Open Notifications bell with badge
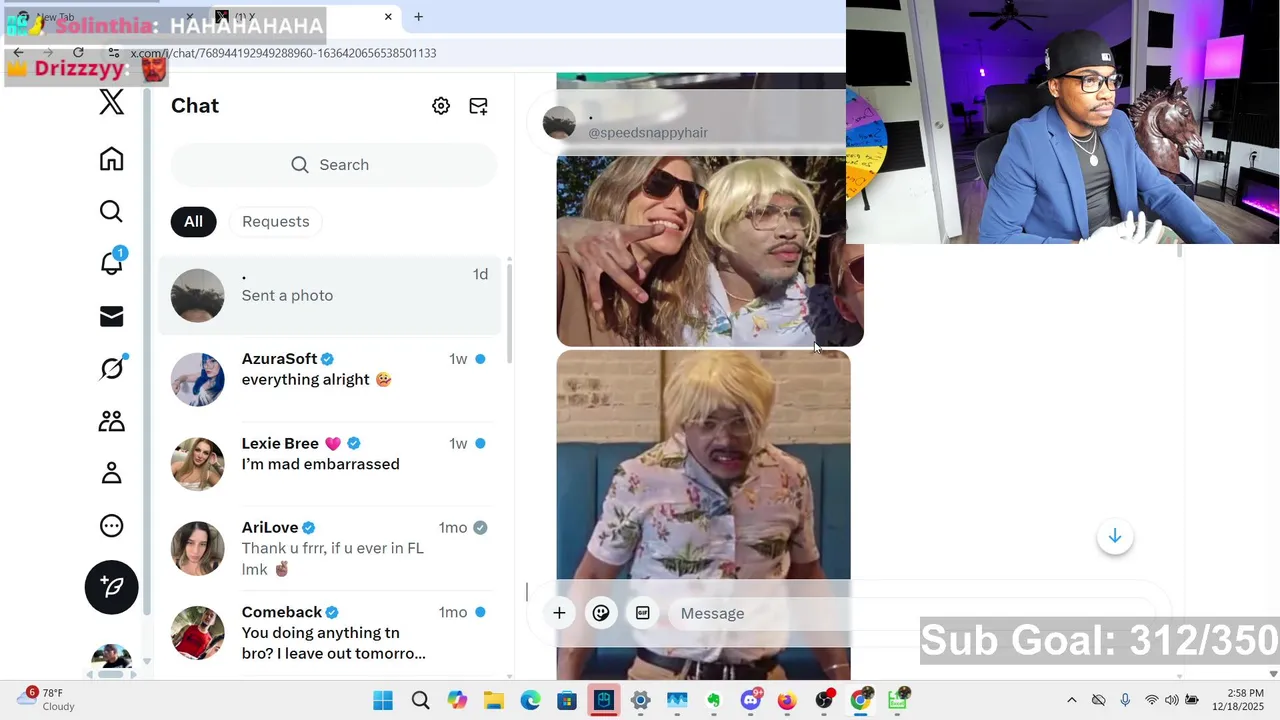 (x=112, y=262)
